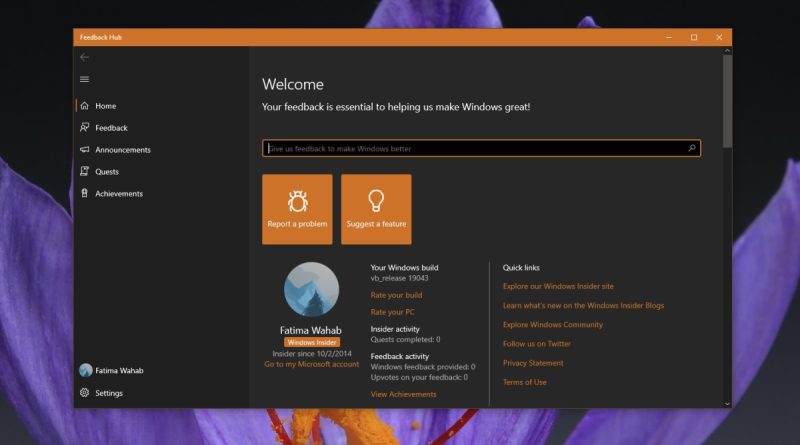Click the scrollbar up arrow
800x445 pixels.
tap(727, 51)
